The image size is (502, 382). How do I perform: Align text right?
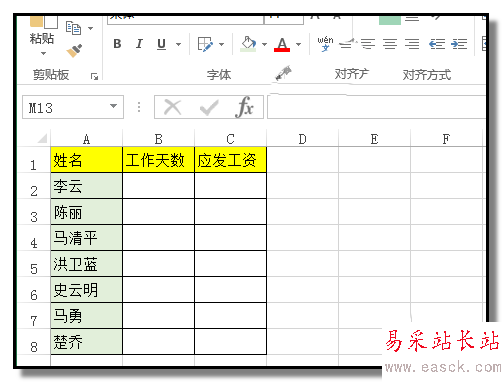point(412,44)
